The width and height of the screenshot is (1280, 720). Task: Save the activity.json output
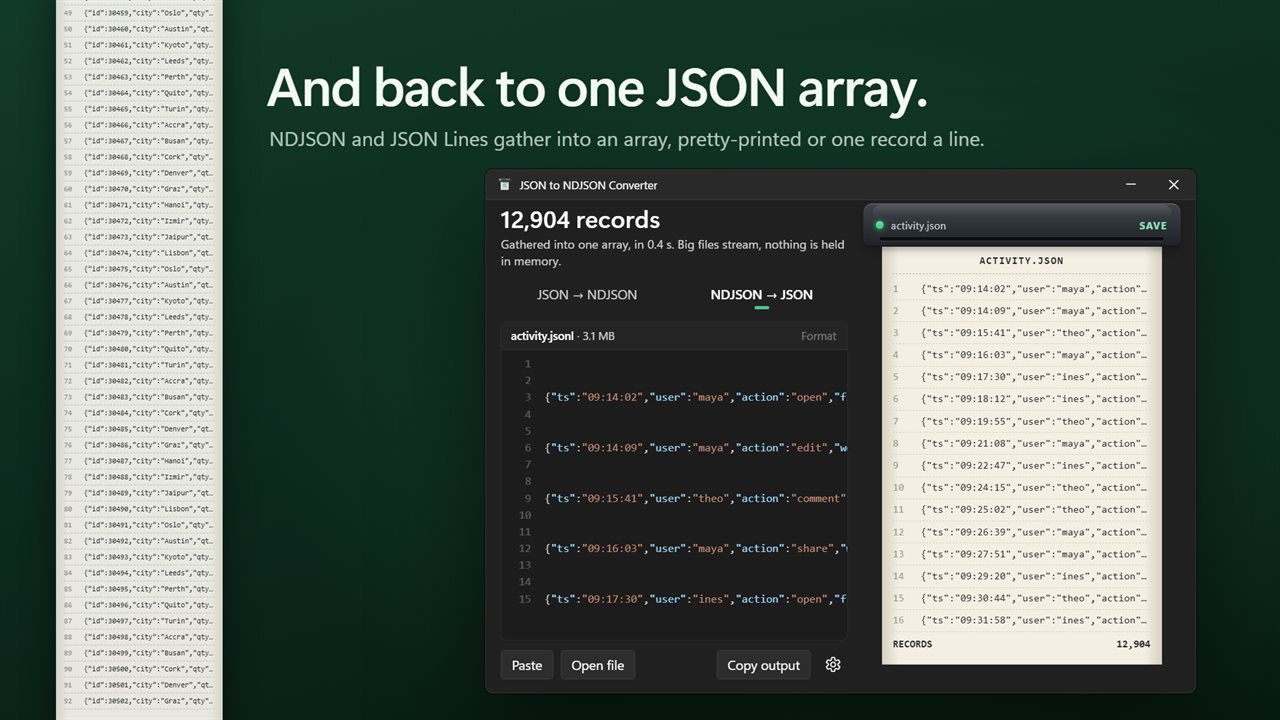point(1152,226)
